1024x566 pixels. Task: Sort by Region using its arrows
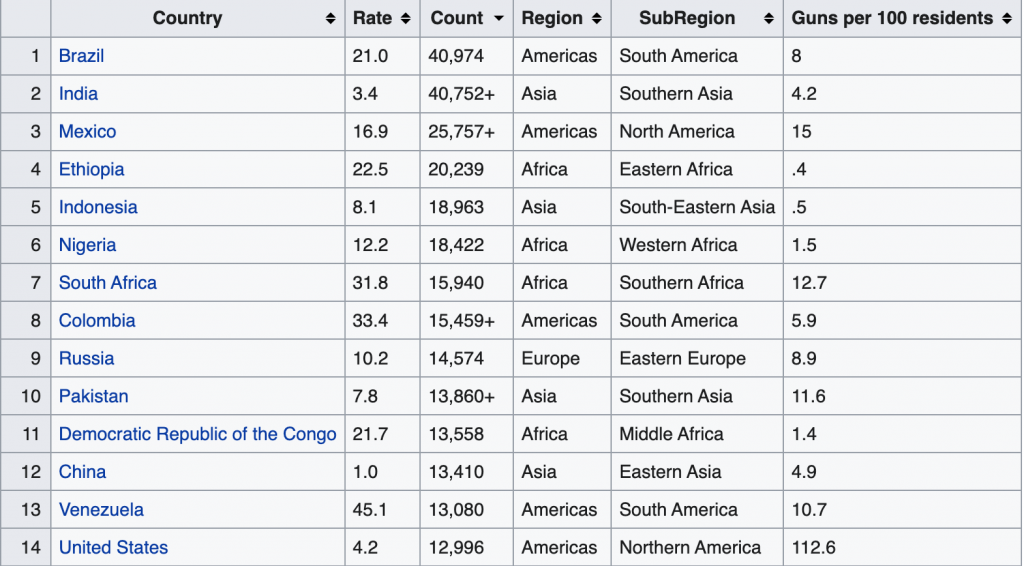pyautogui.click(x=597, y=19)
